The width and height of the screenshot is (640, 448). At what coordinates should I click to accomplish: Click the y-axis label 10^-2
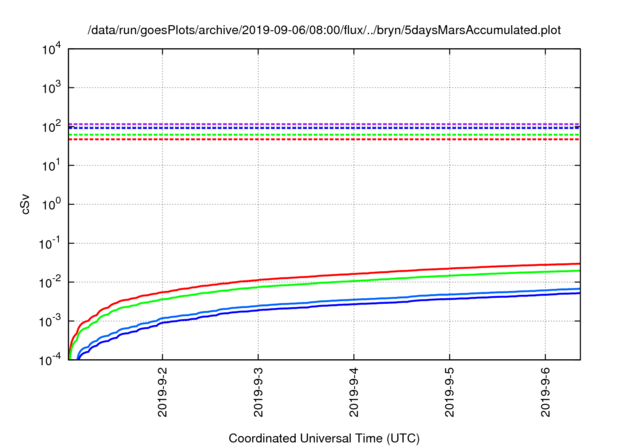tap(50, 282)
